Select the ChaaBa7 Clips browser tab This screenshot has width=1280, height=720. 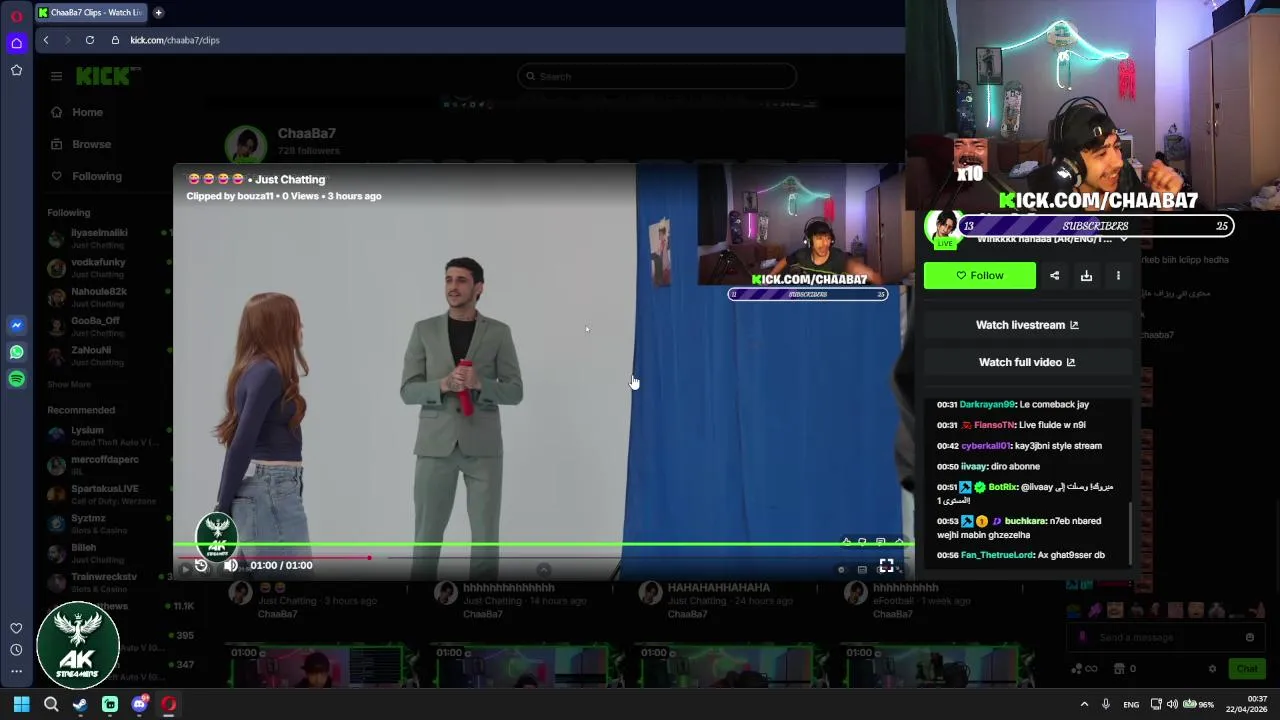point(90,12)
